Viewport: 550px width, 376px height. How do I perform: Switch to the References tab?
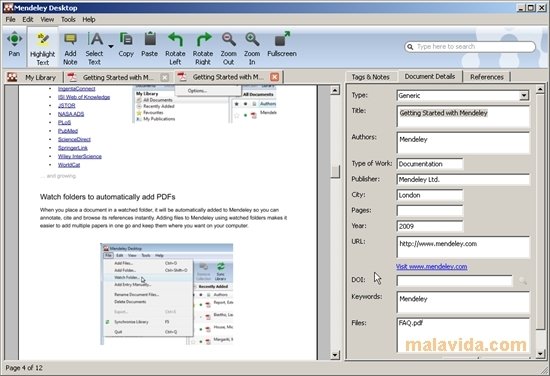click(x=487, y=77)
